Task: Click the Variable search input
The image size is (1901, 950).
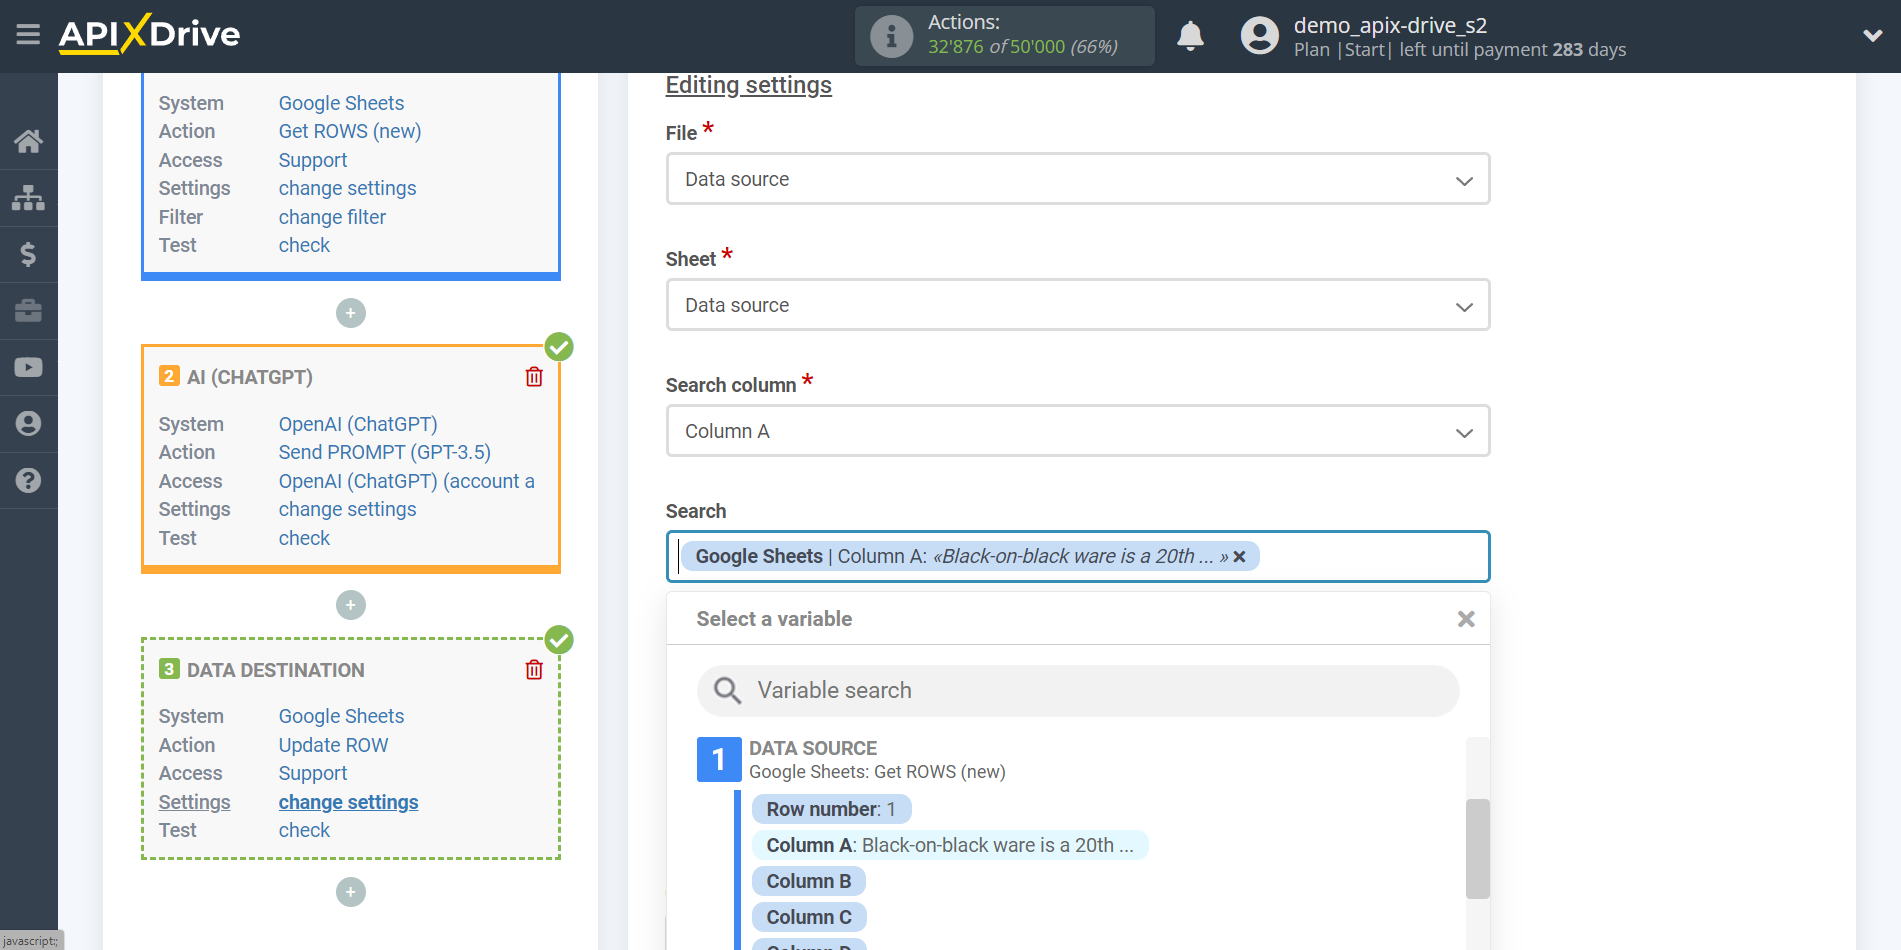Action: [1078, 691]
